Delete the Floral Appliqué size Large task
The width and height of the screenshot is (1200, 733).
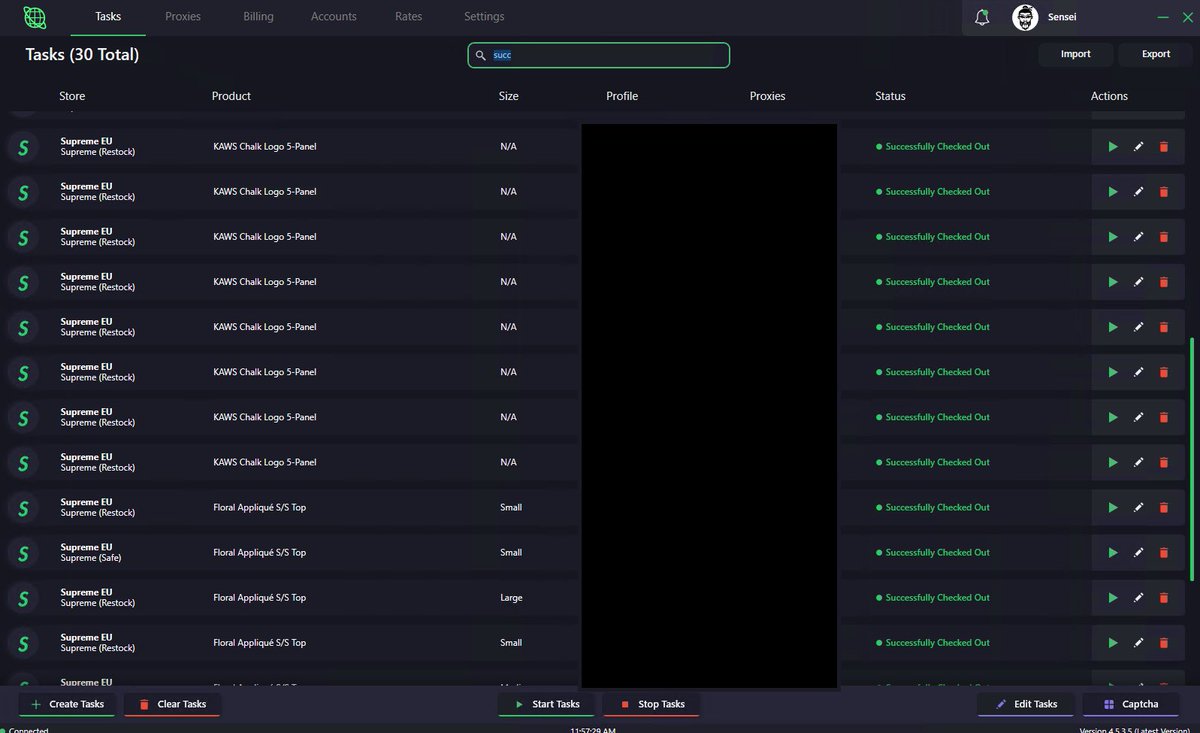point(1163,597)
